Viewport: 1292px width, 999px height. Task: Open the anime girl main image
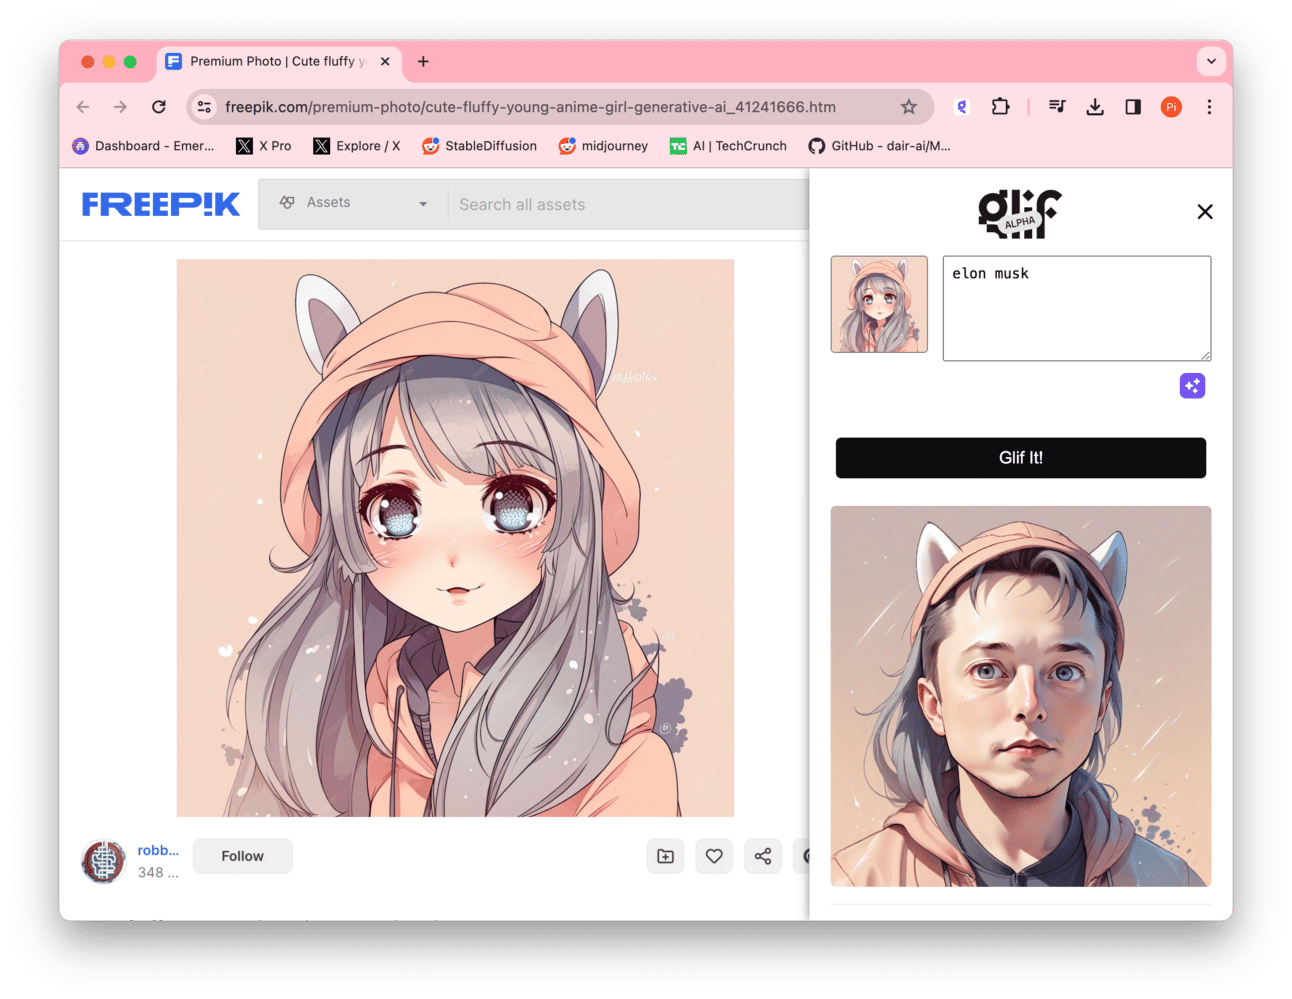(x=455, y=538)
